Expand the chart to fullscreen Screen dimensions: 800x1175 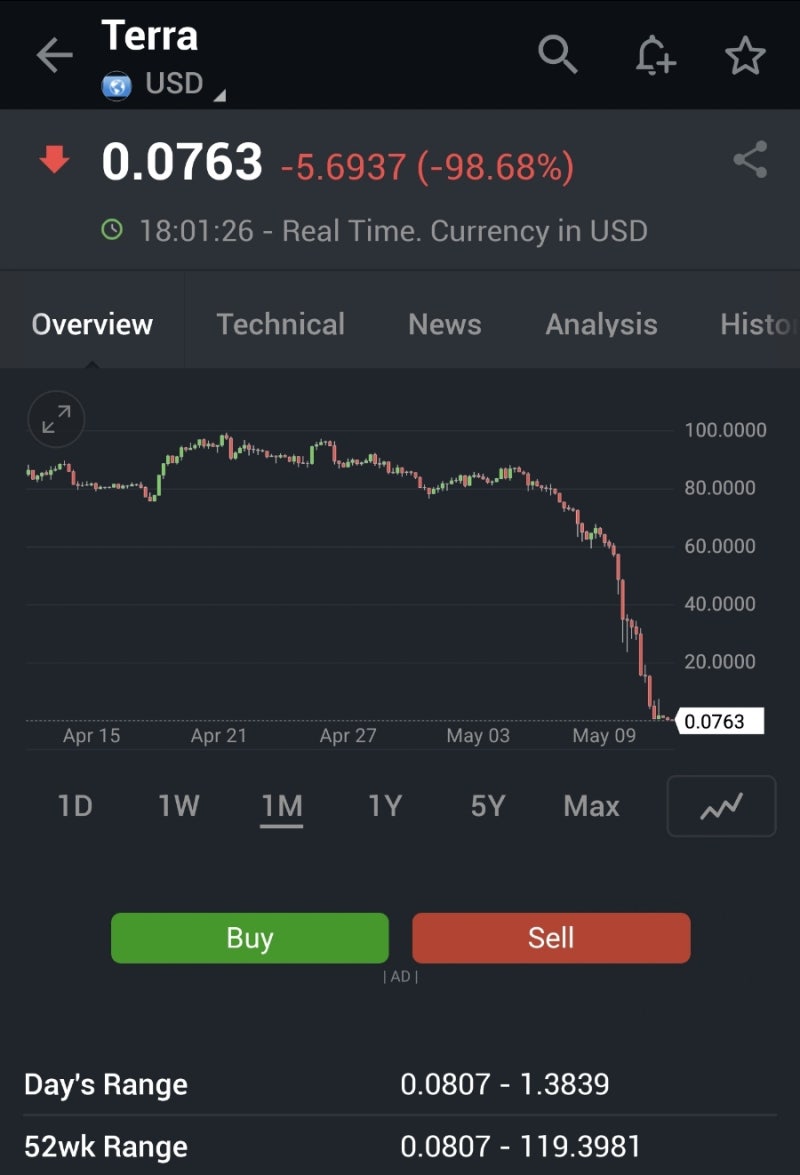pyautogui.click(x=57, y=419)
